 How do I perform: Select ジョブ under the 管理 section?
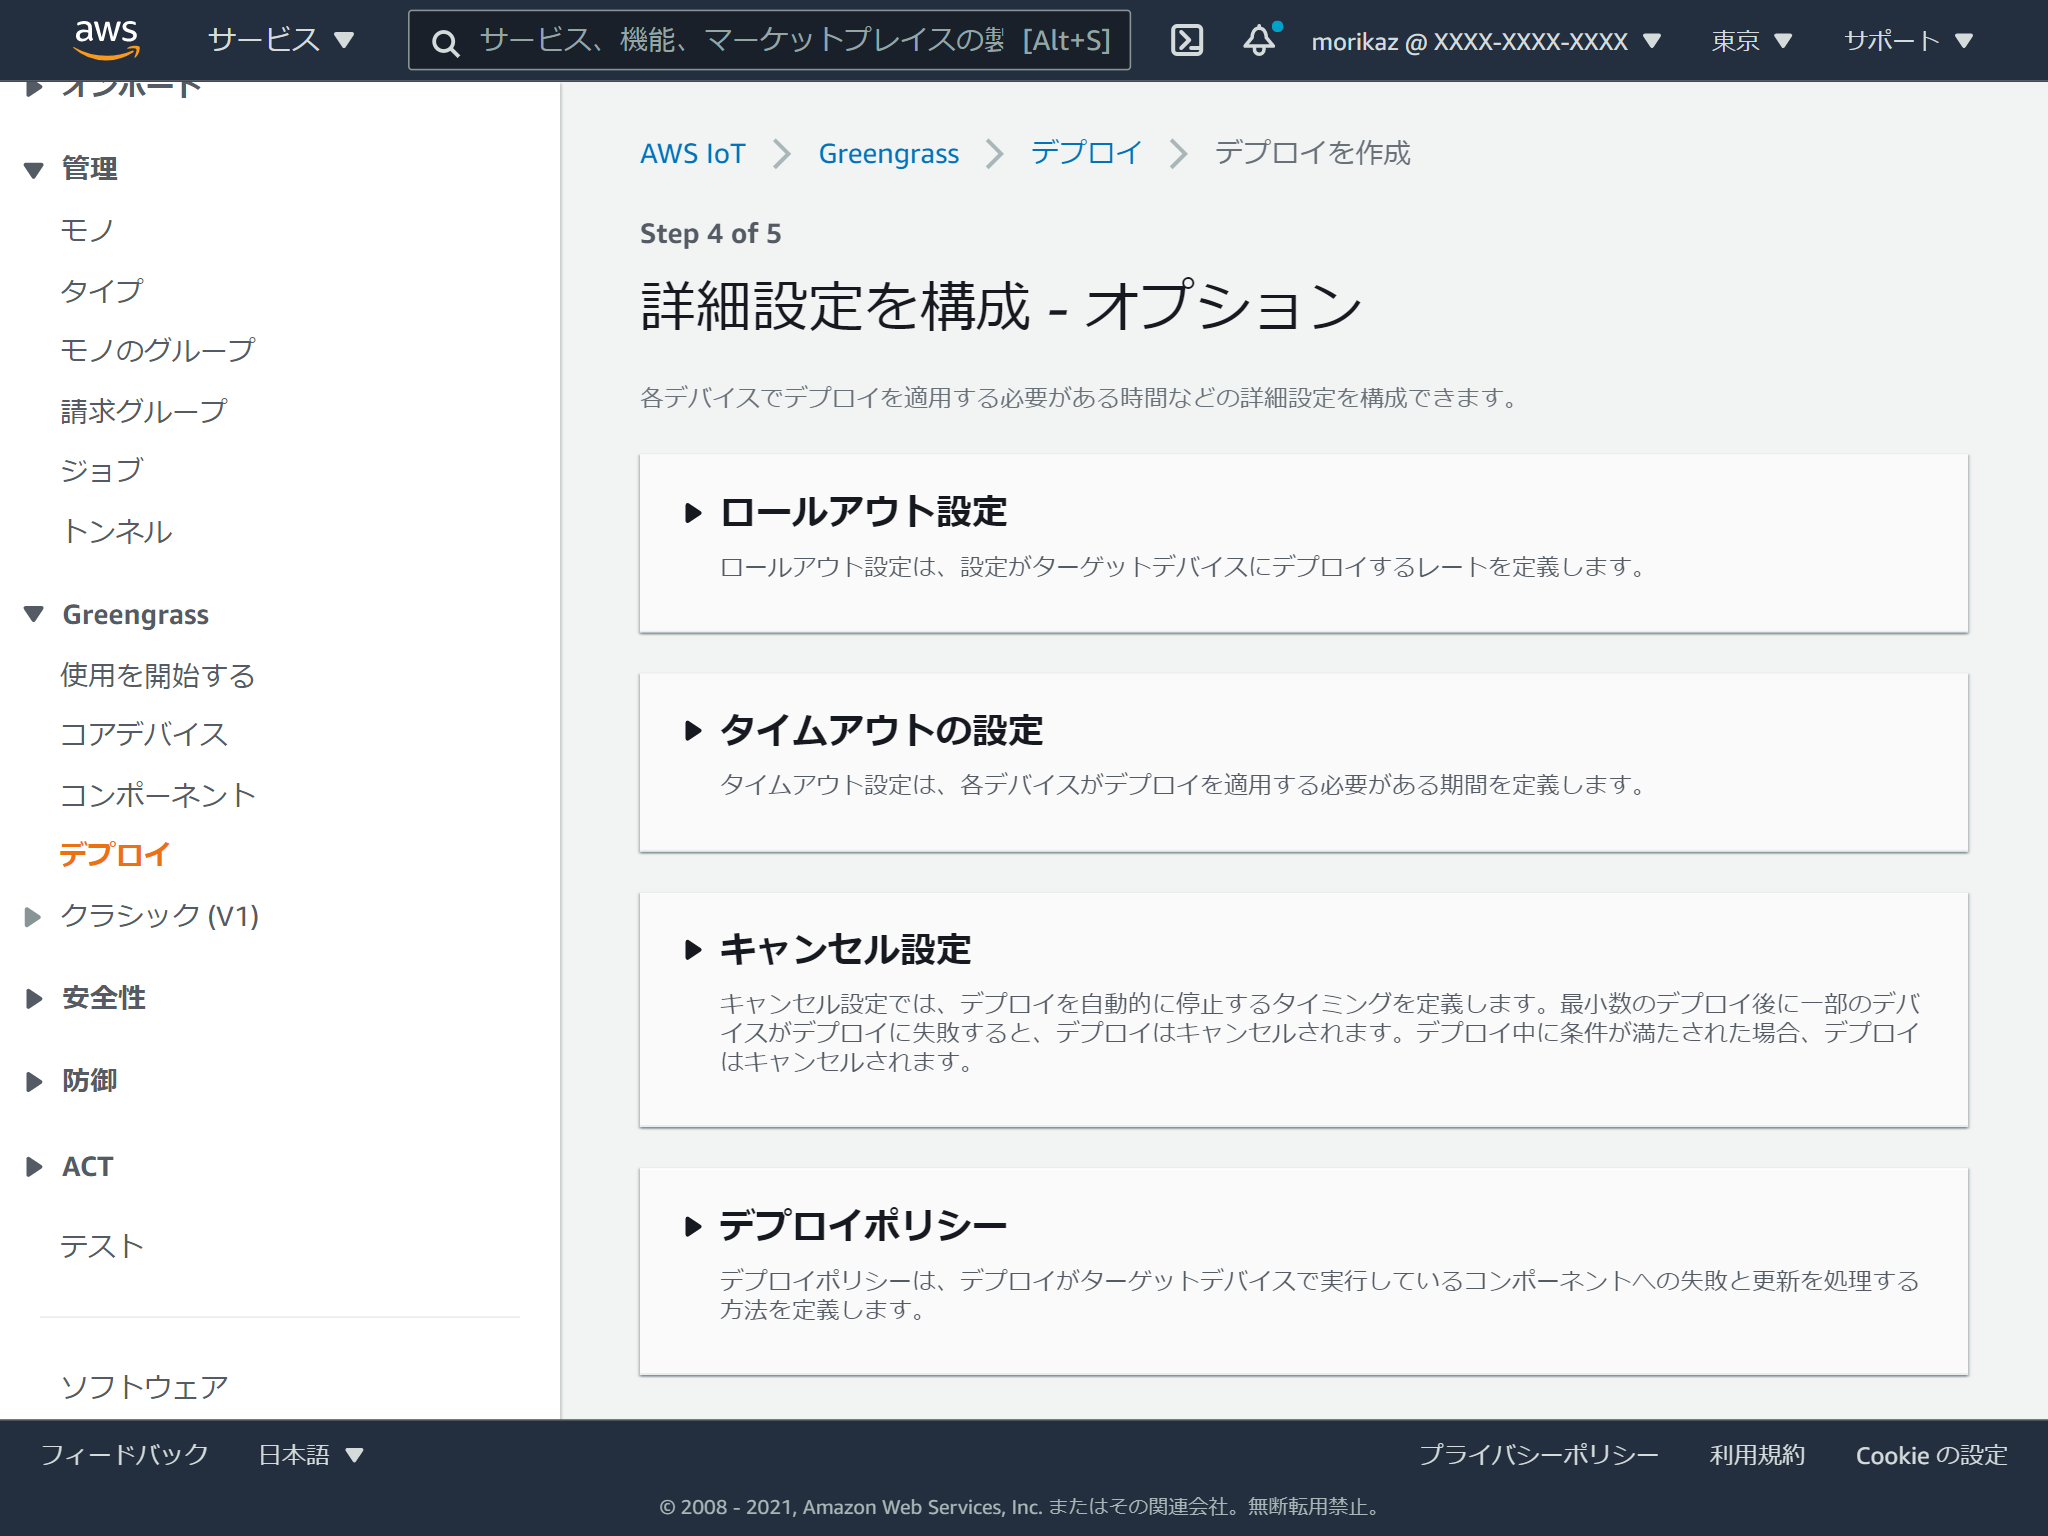click(100, 470)
